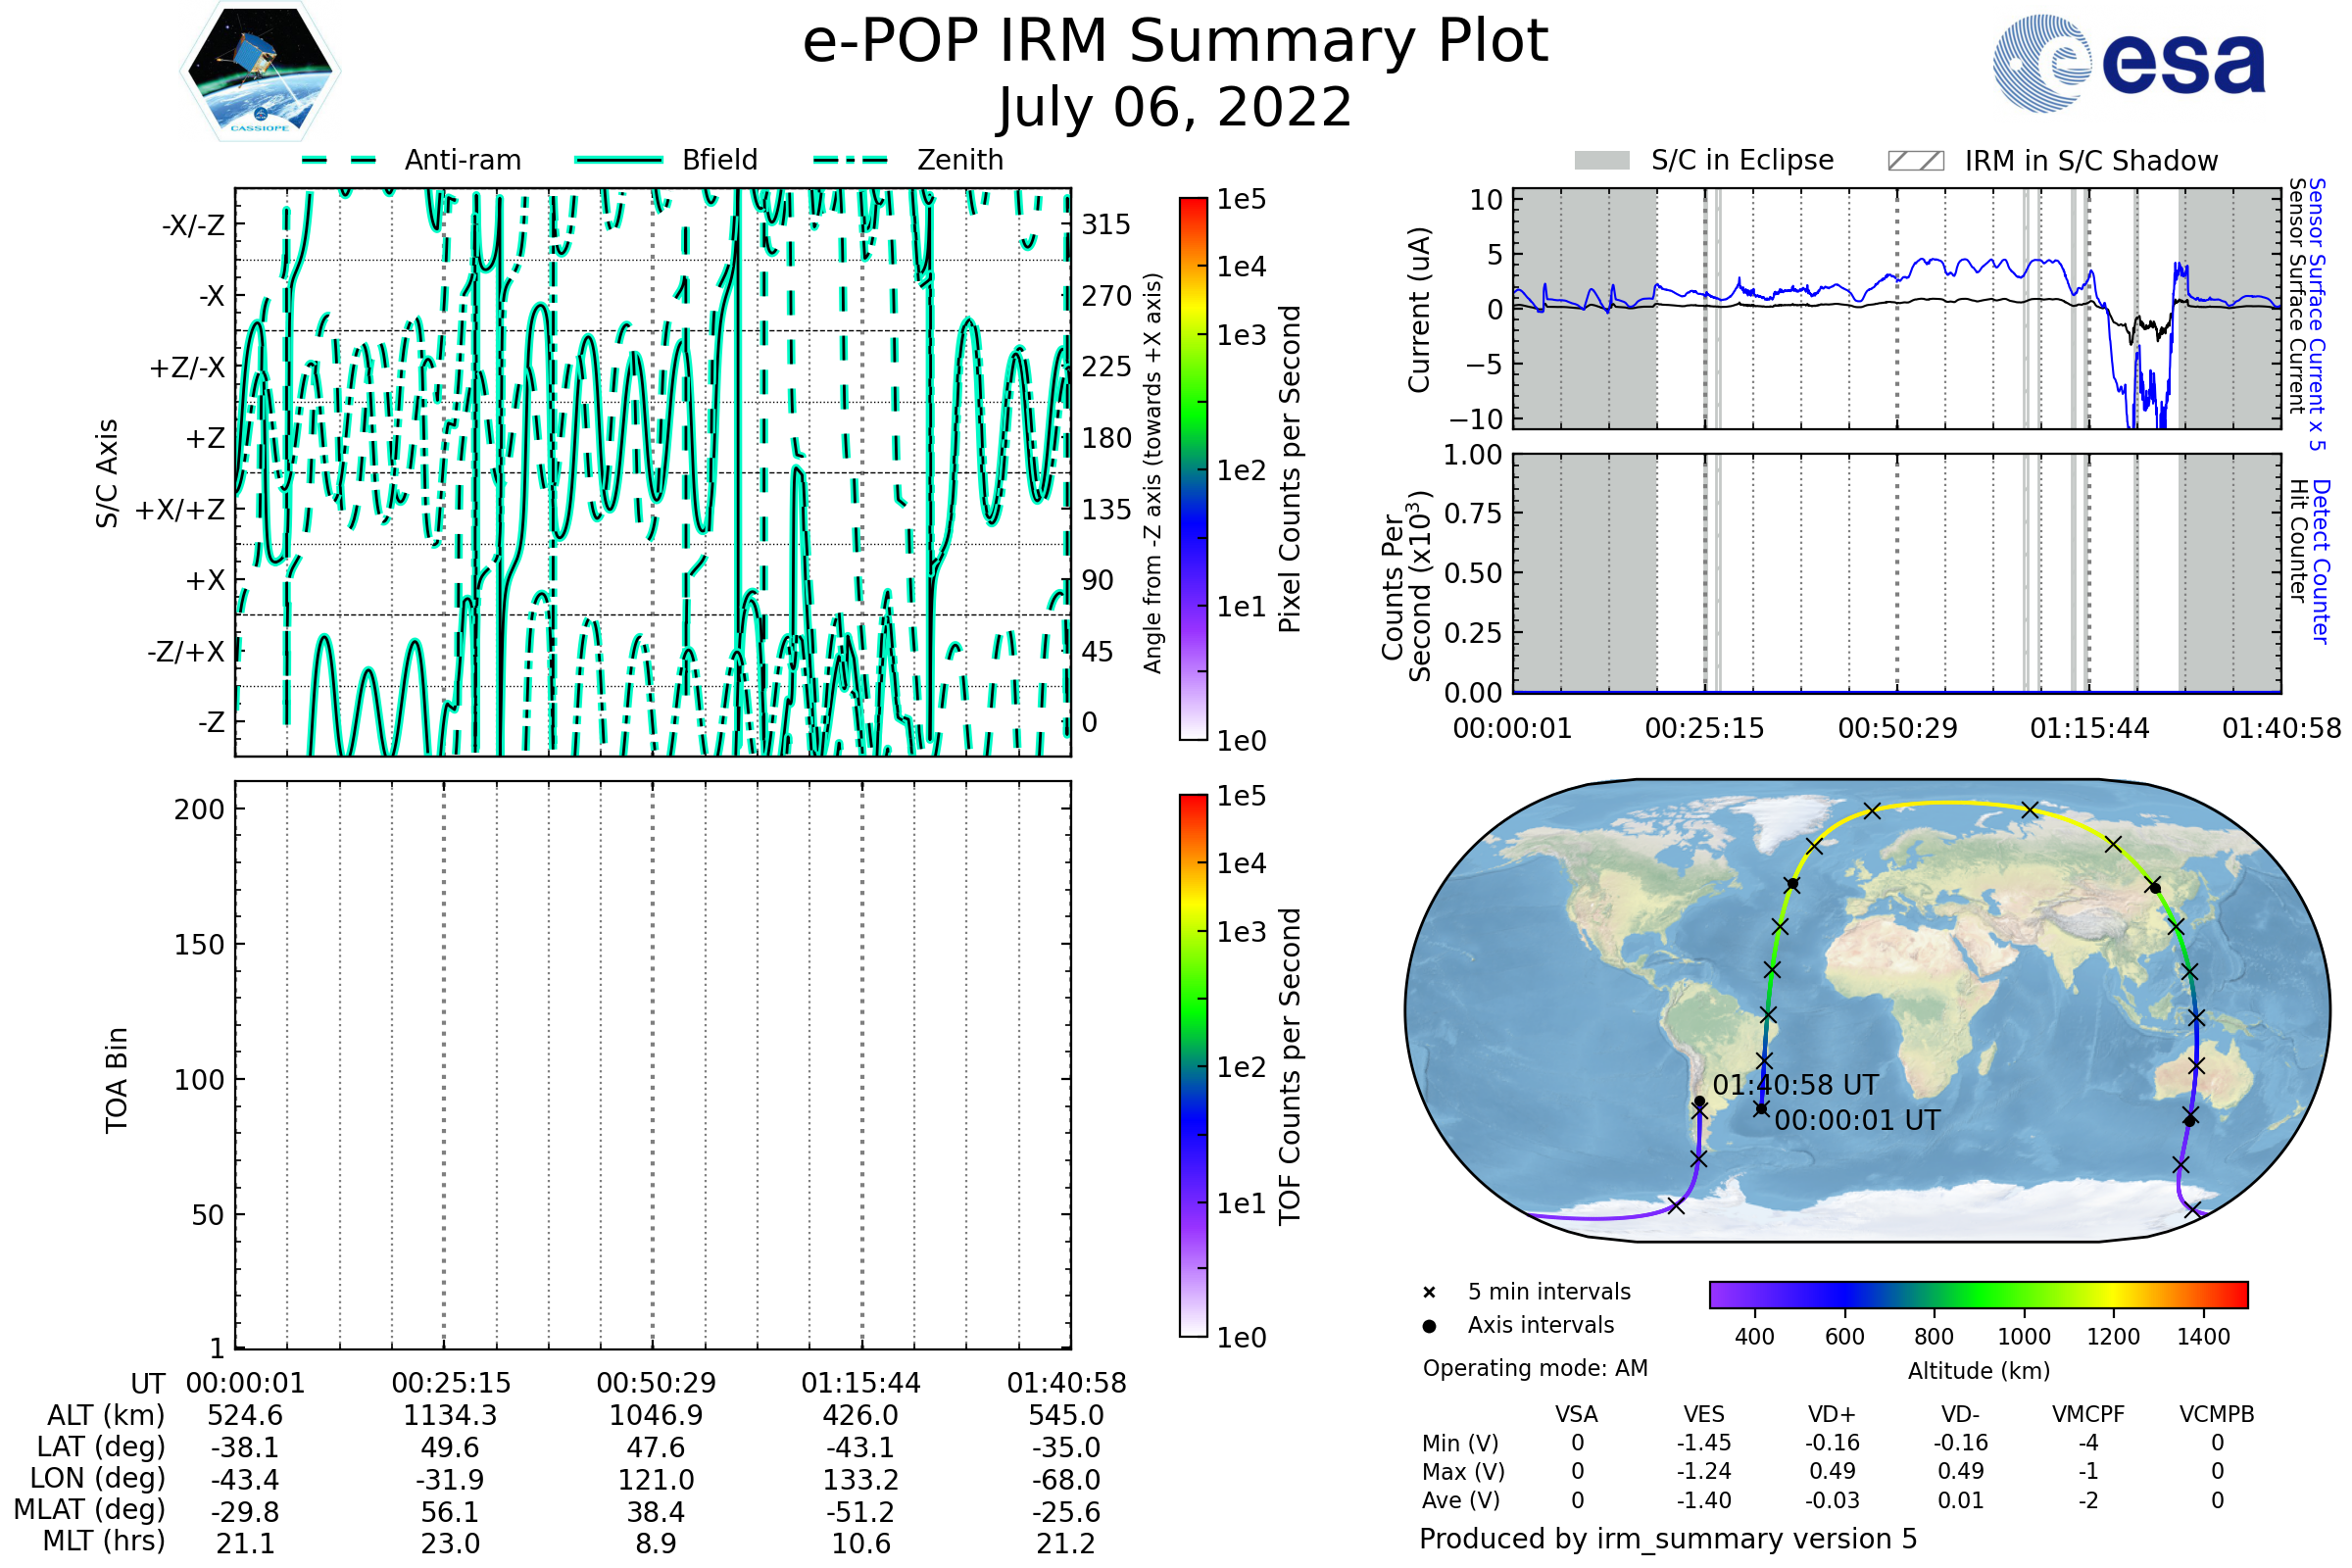Click the Operating mode: AM text

coord(1535,1368)
